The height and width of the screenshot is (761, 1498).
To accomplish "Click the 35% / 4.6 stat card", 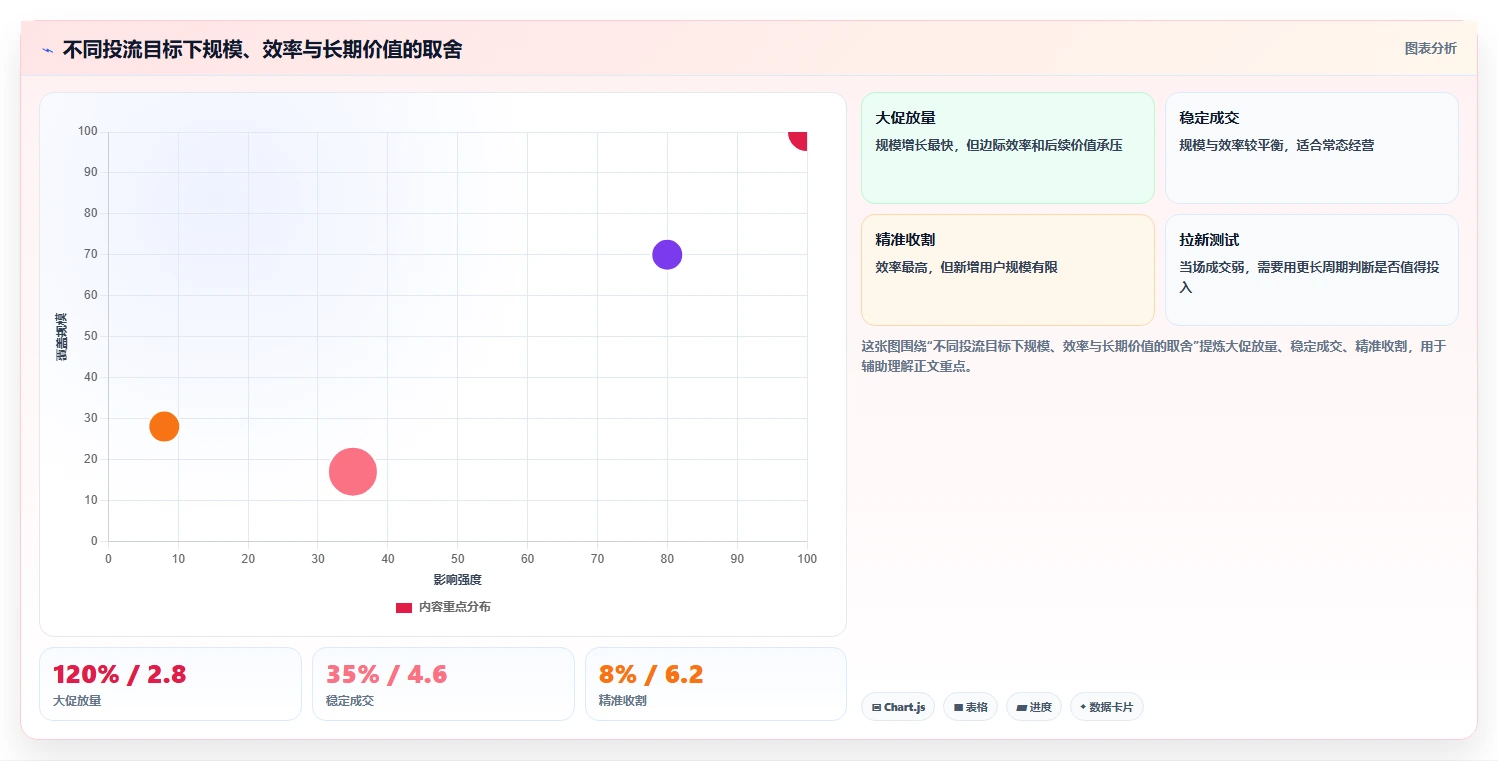I will pos(443,684).
